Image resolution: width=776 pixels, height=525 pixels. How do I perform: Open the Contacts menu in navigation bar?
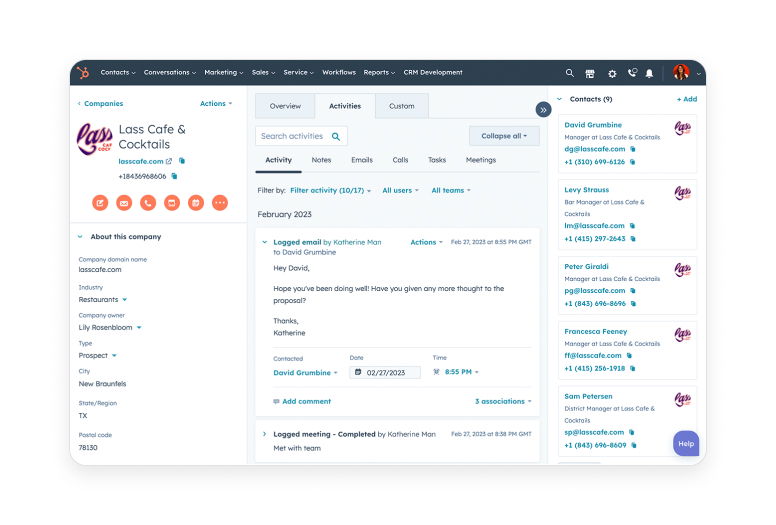point(118,72)
